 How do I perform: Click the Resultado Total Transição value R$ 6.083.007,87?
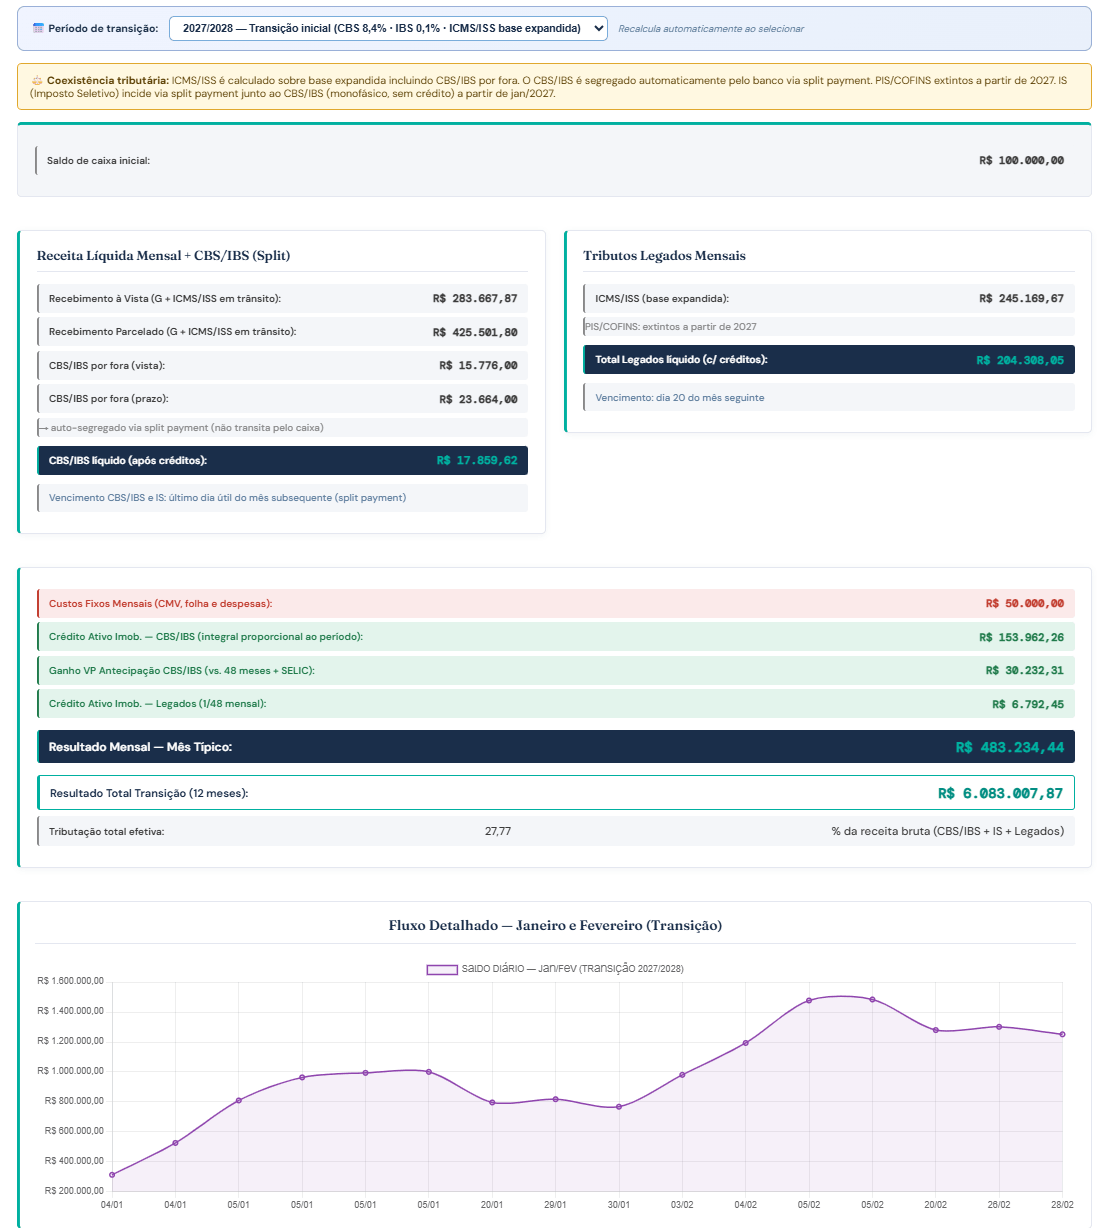[x=1000, y=793]
